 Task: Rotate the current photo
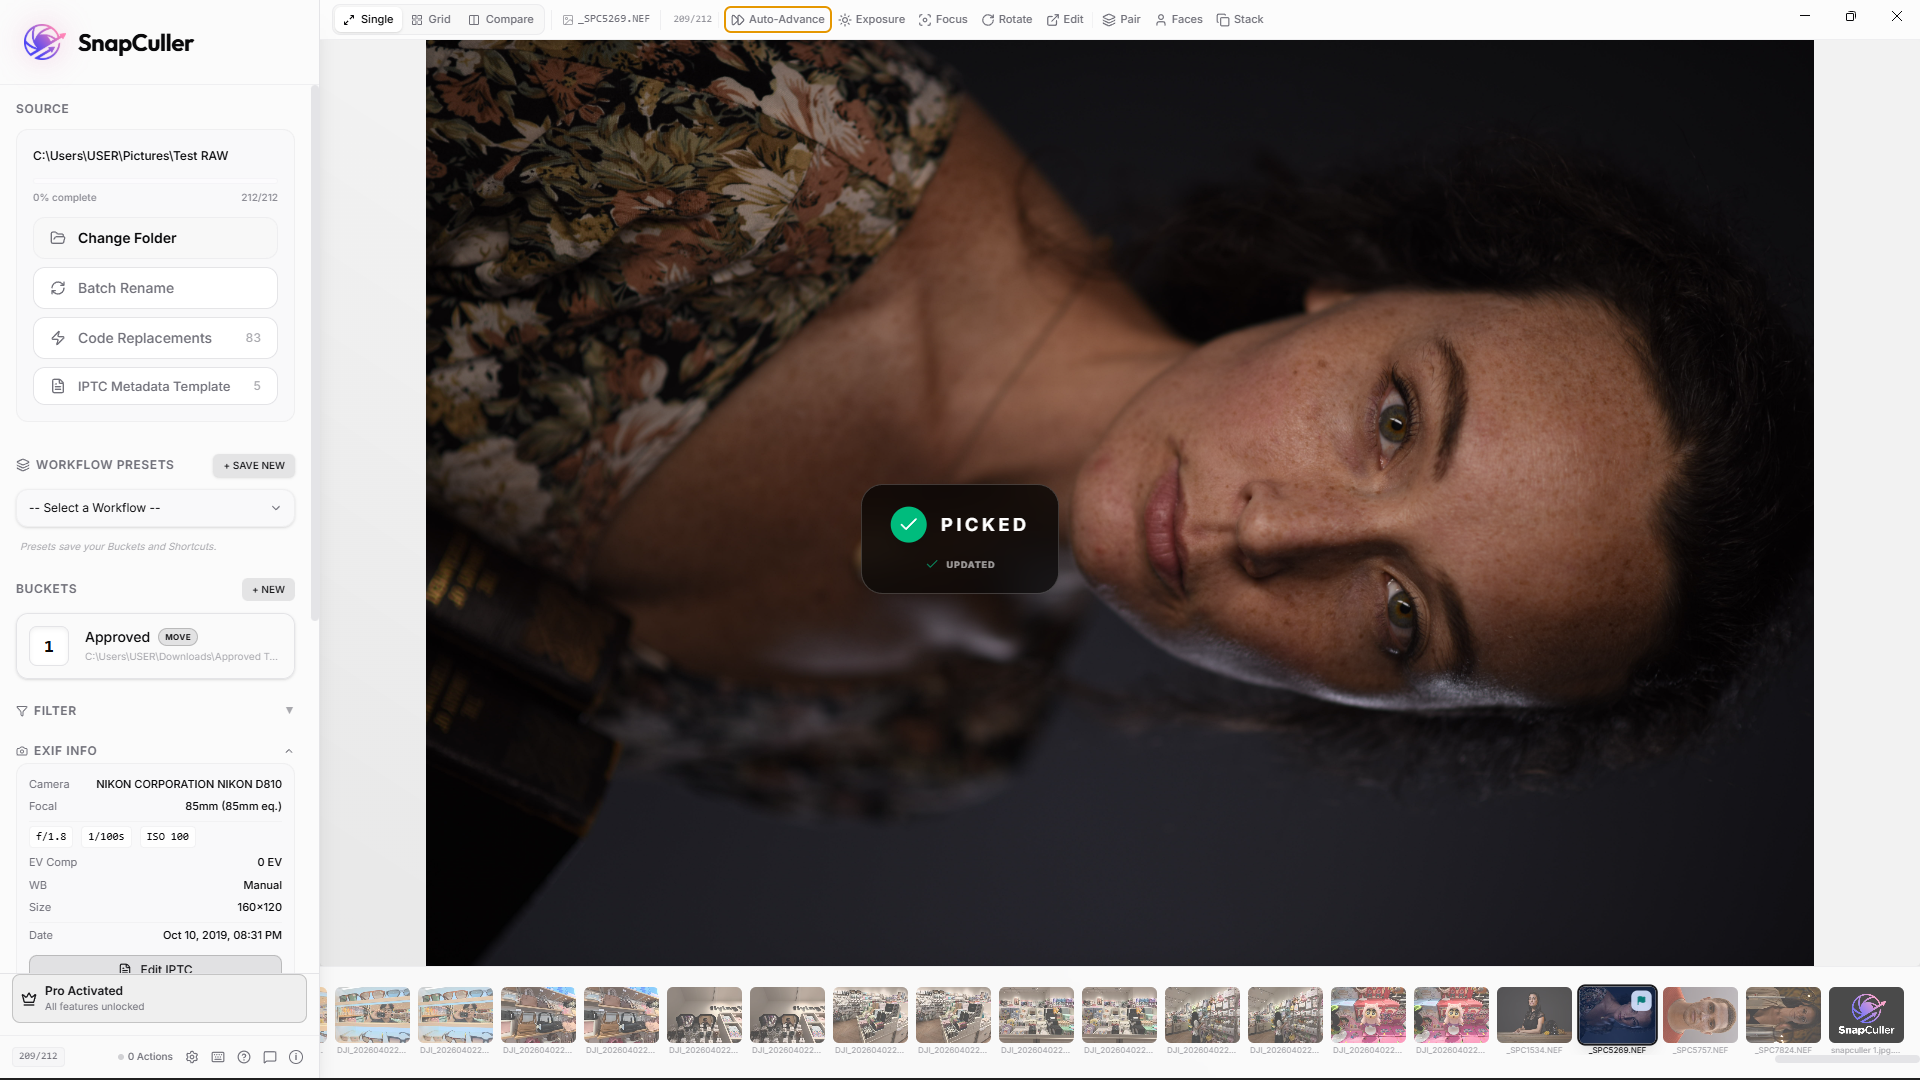coord(1007,19)
